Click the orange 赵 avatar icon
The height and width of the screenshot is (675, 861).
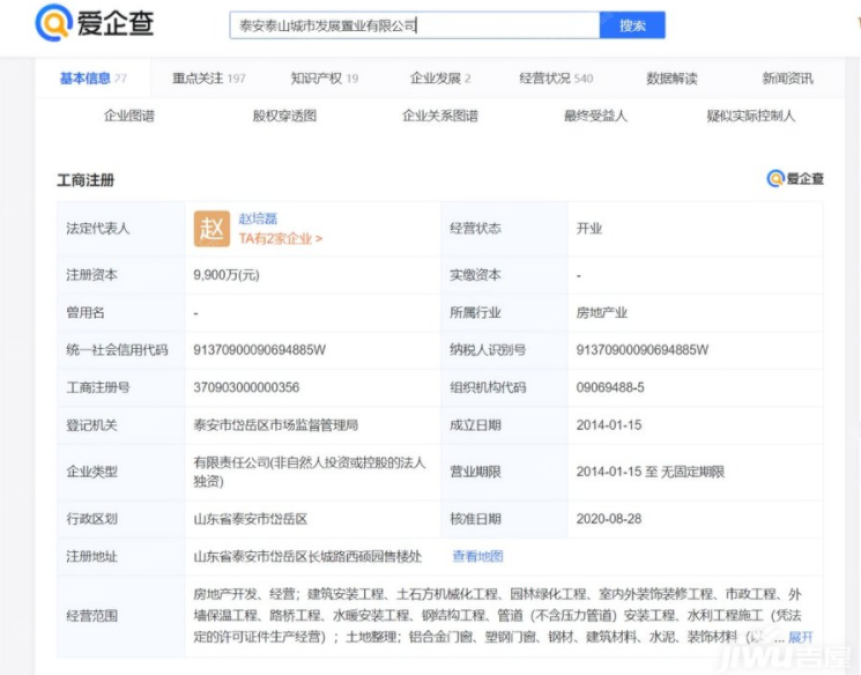point(211,228)
